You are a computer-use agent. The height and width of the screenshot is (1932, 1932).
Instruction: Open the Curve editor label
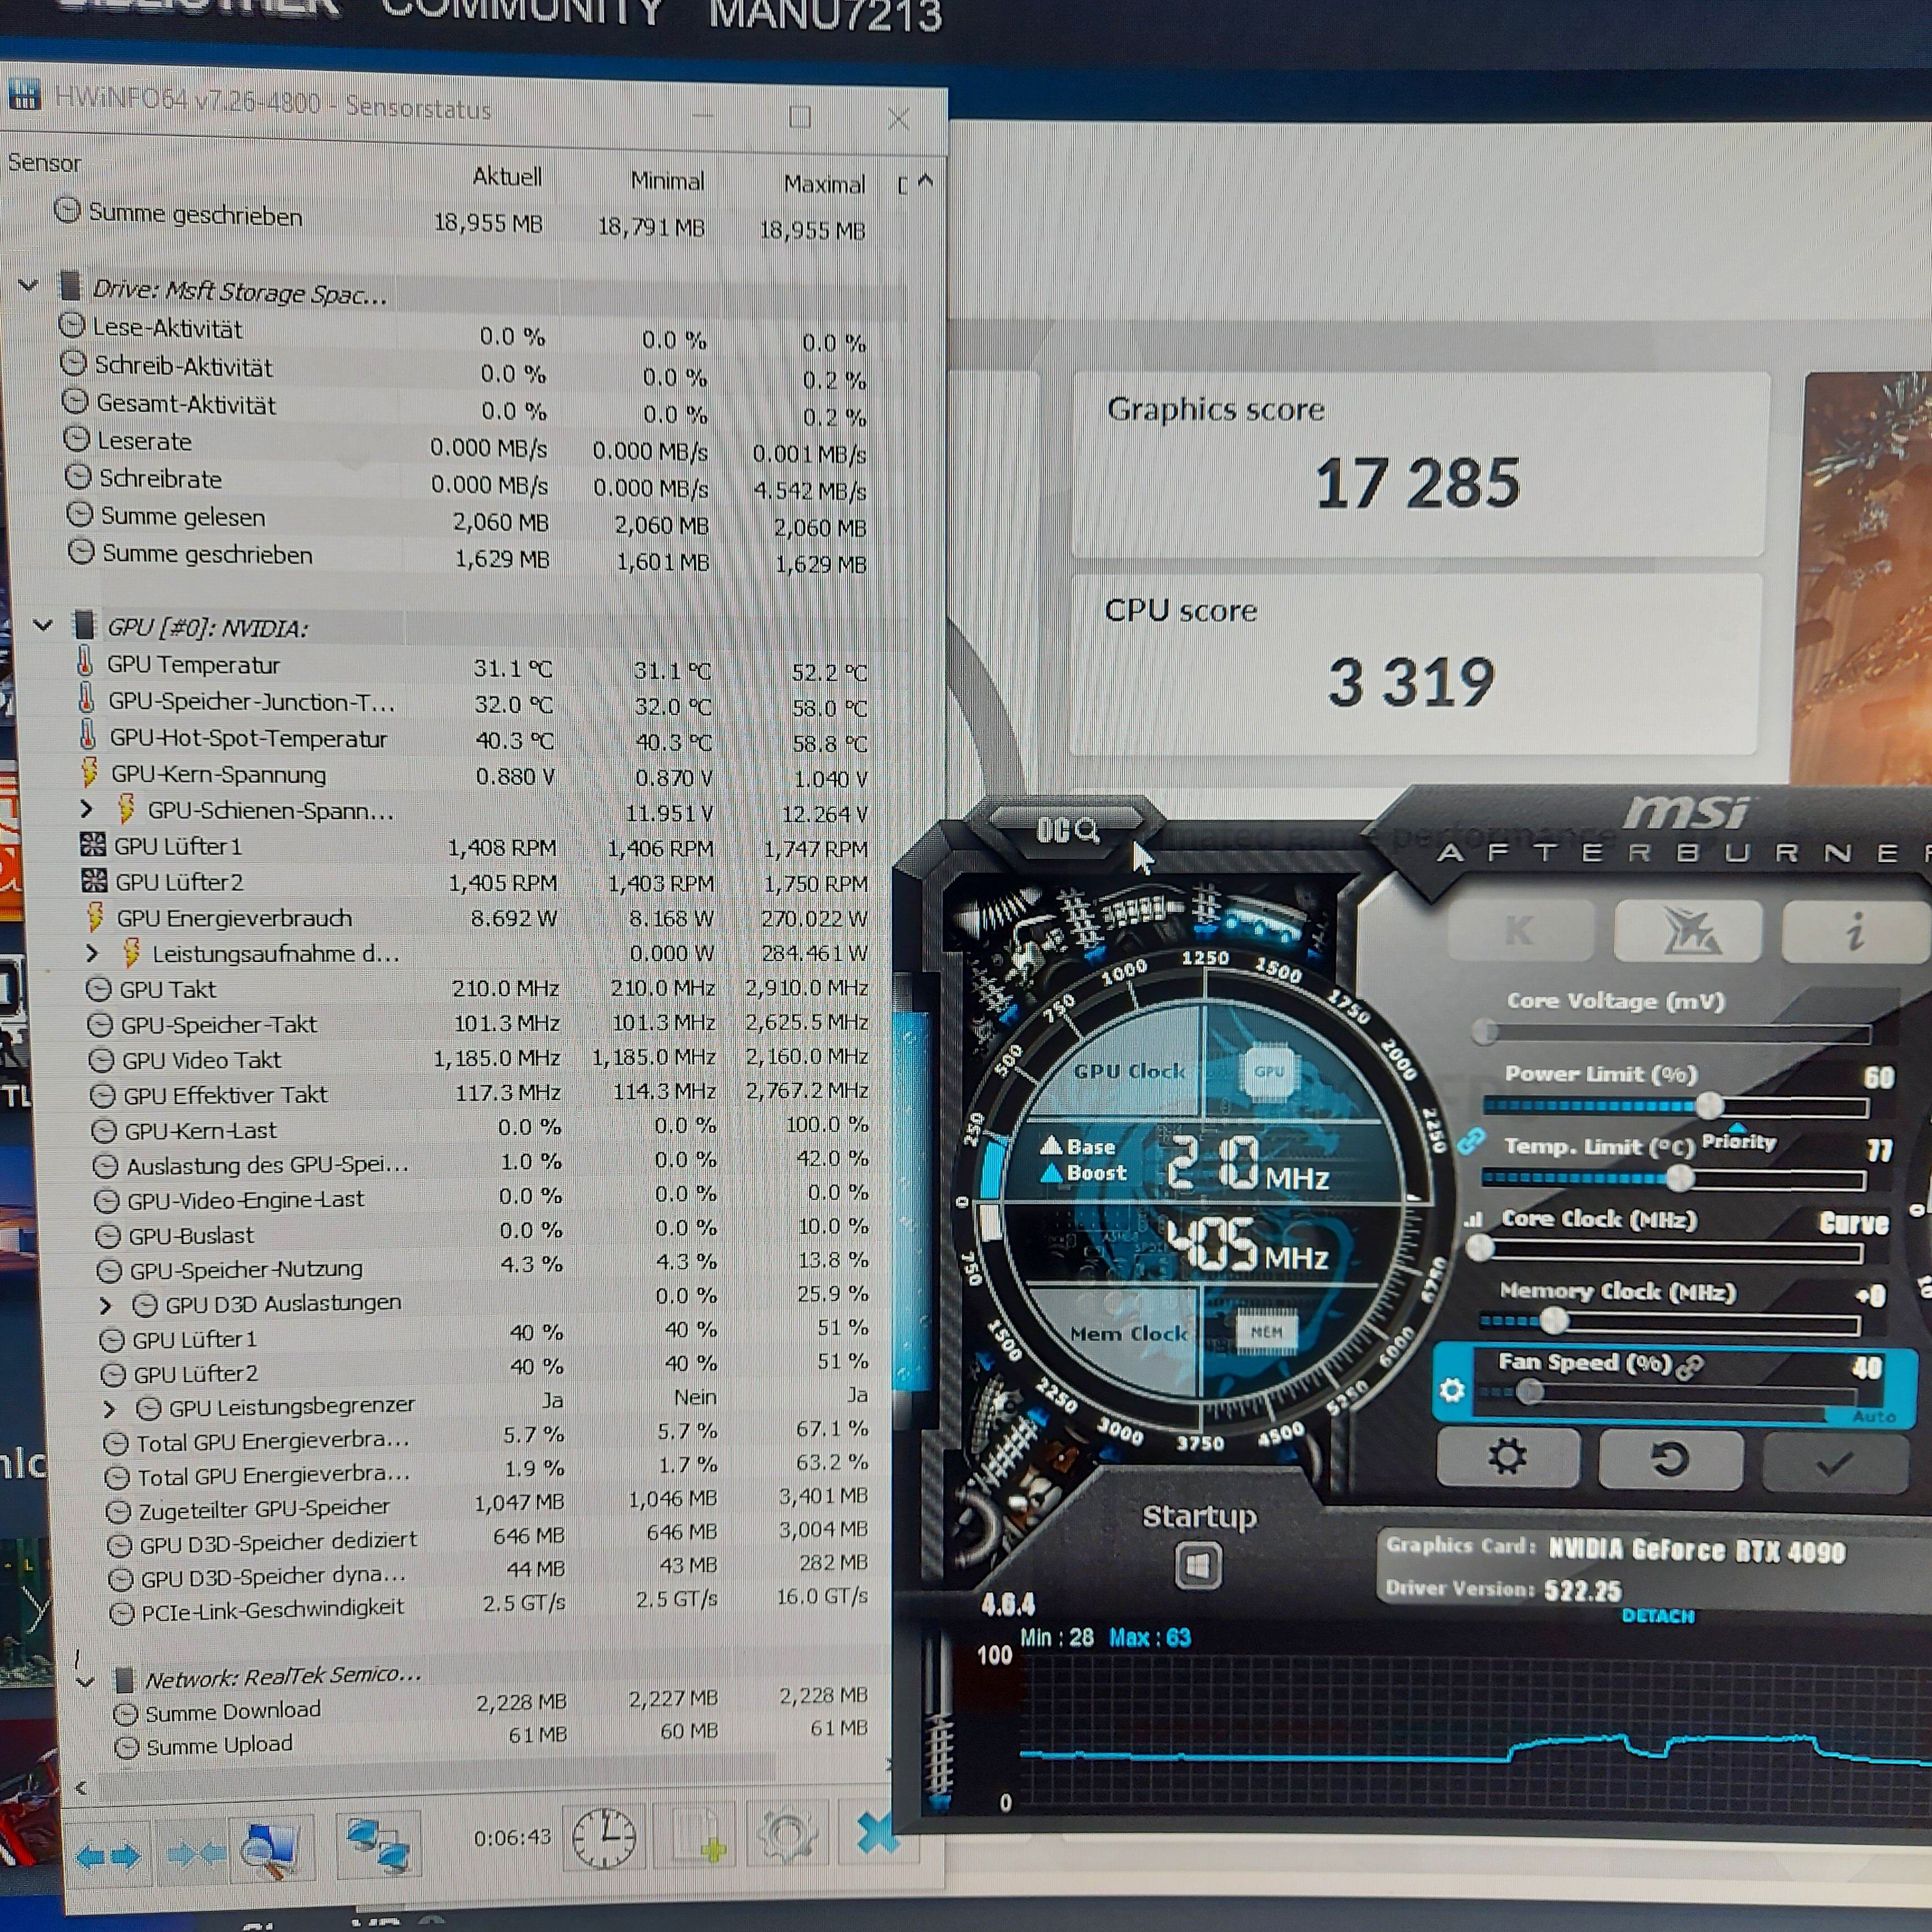coord(1853,1223)
